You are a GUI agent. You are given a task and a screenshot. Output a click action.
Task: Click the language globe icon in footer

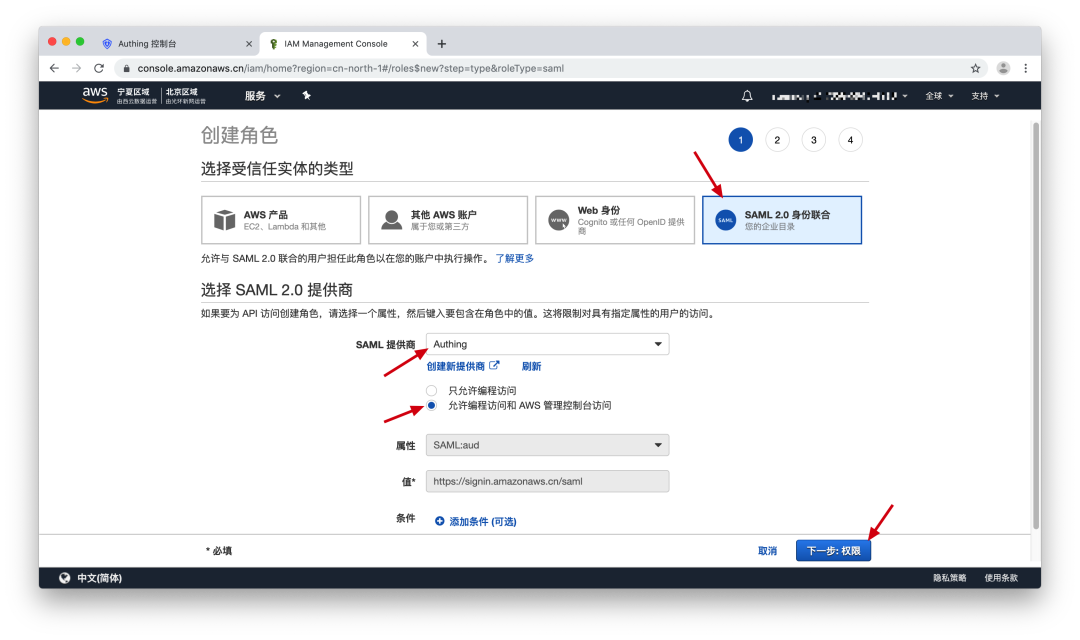click(x=64, y=578)
